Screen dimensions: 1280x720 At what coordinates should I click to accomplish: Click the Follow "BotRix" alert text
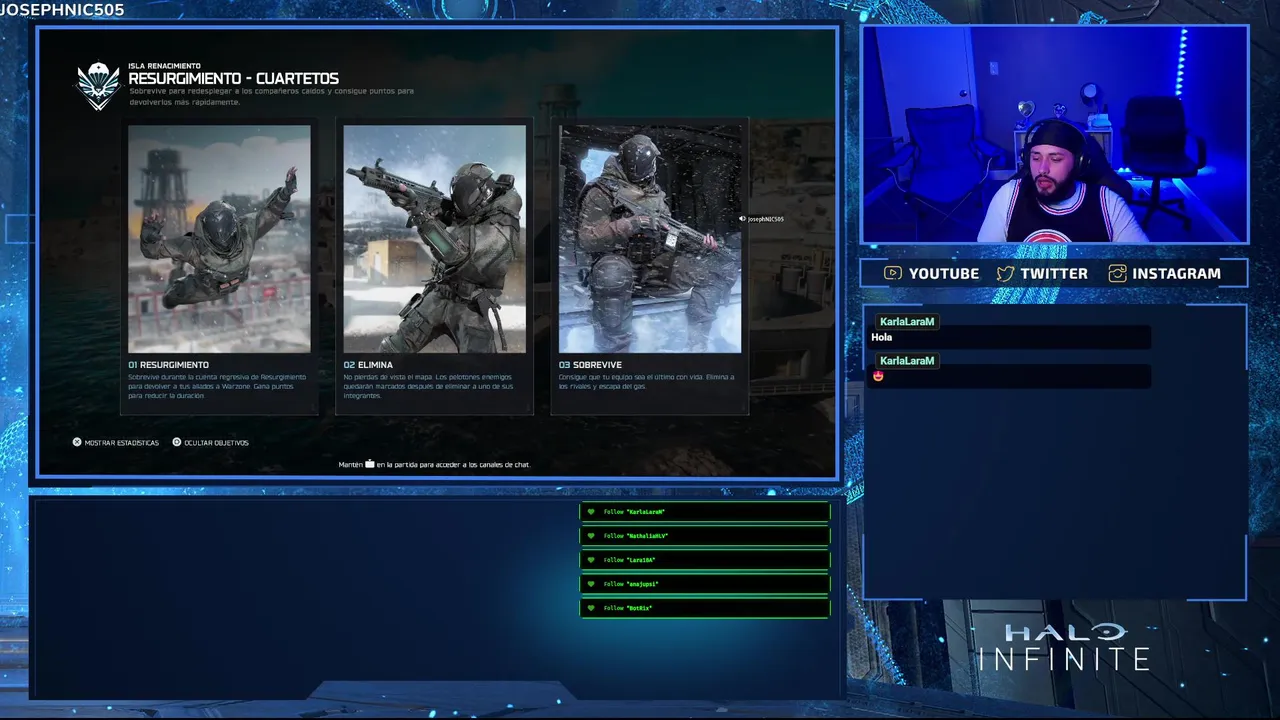628,608
